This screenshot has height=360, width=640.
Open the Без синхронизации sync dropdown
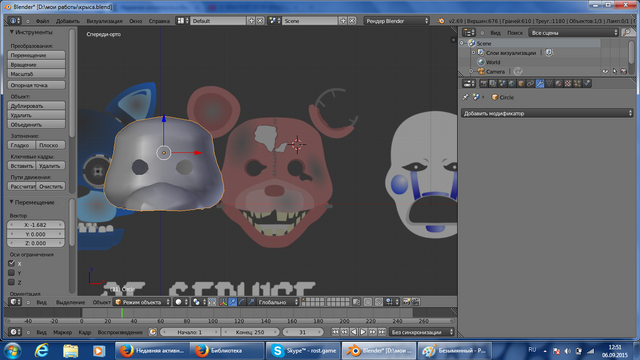(x=422, y=332)
